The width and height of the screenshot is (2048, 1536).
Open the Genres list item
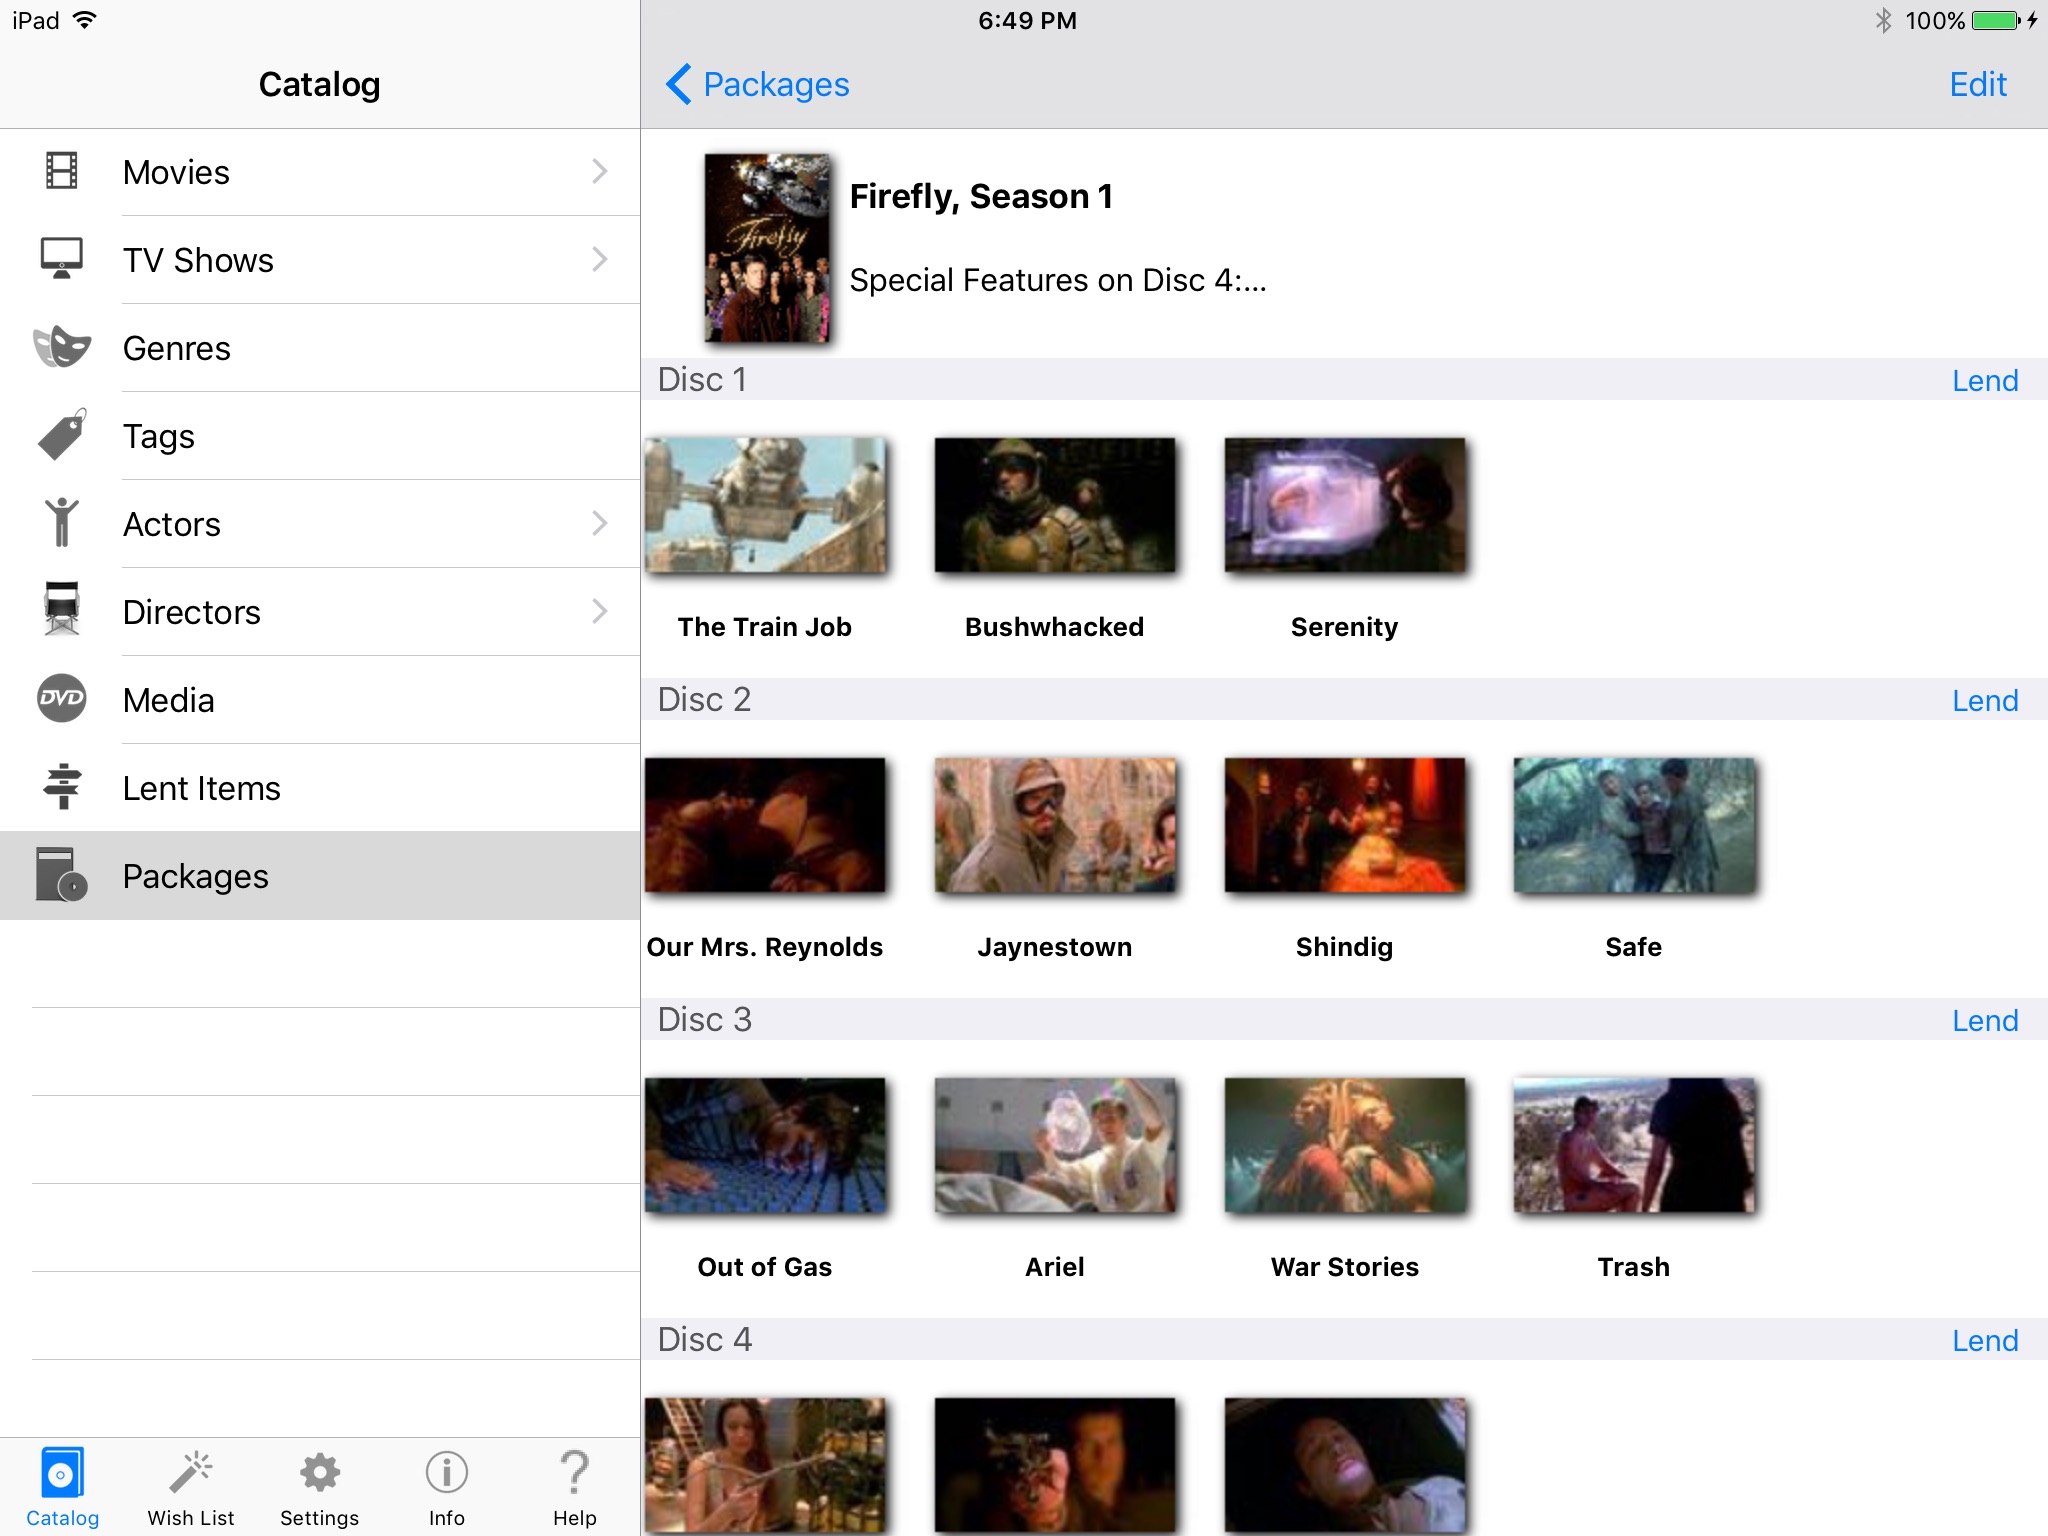[x=320, y=348]
